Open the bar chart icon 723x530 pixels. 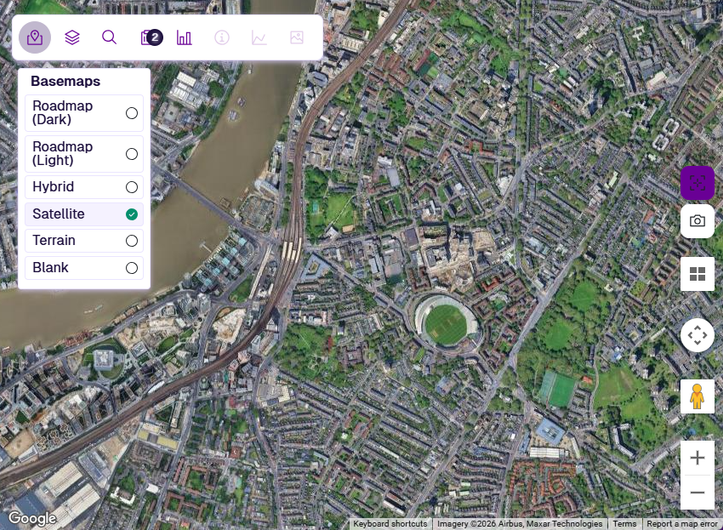point(184,37)
